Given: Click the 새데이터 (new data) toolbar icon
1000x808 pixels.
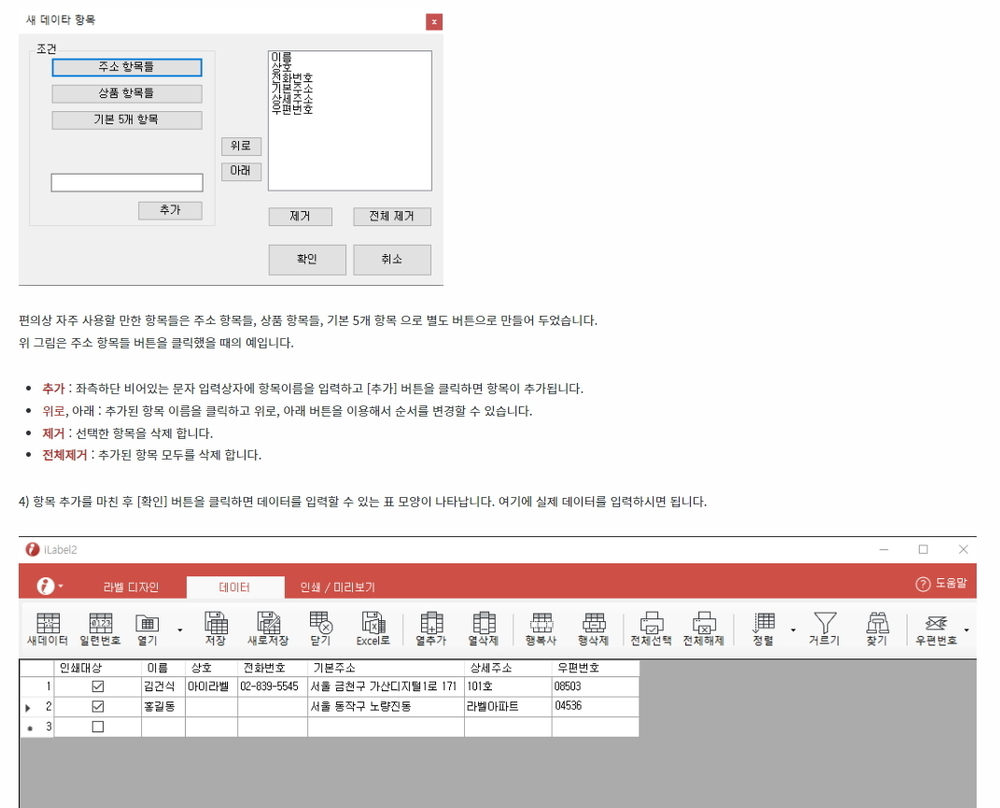Looking at the screenshot, I should pos(48,628).
